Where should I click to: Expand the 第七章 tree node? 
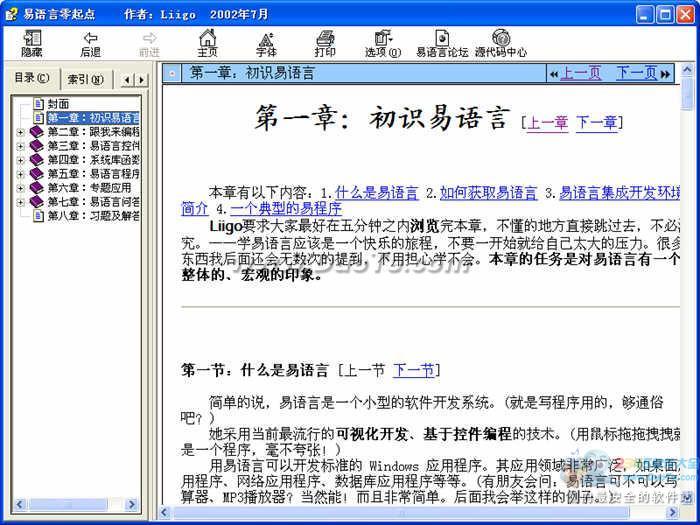pyautogui.click(x=20, y=202)
